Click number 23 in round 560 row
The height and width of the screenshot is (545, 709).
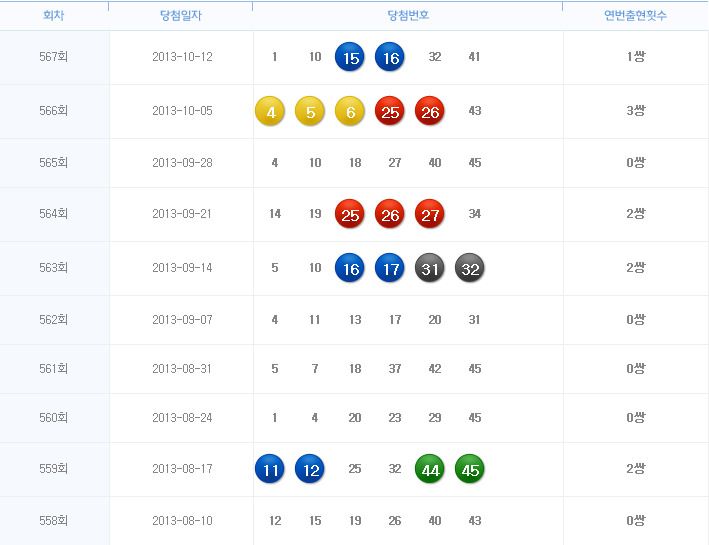(x=395, y=417)
